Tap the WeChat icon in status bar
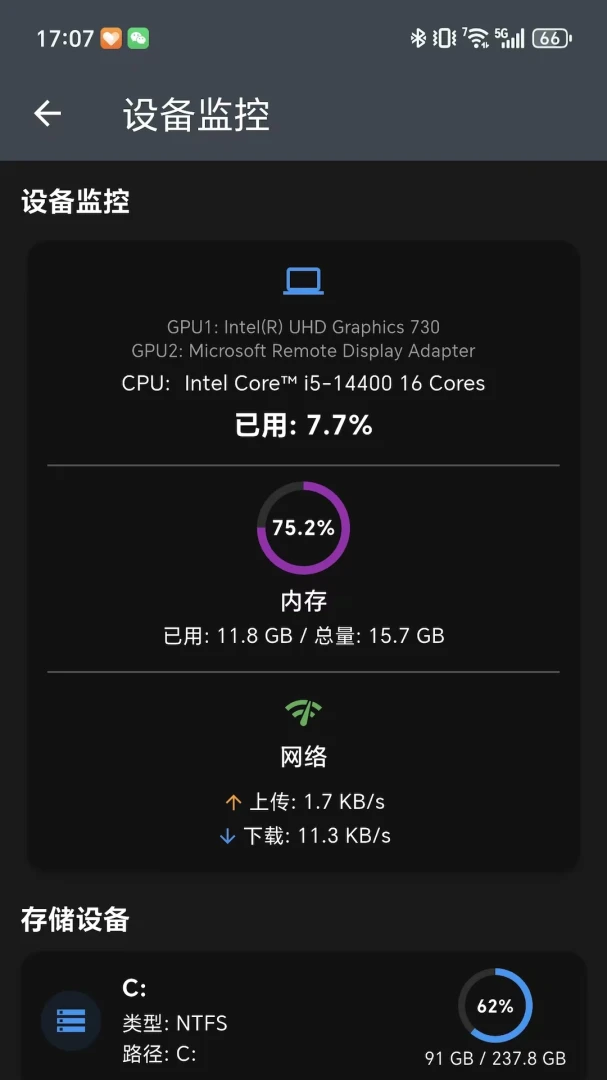This screenshot has width=607, height=1080. [138, 39]
